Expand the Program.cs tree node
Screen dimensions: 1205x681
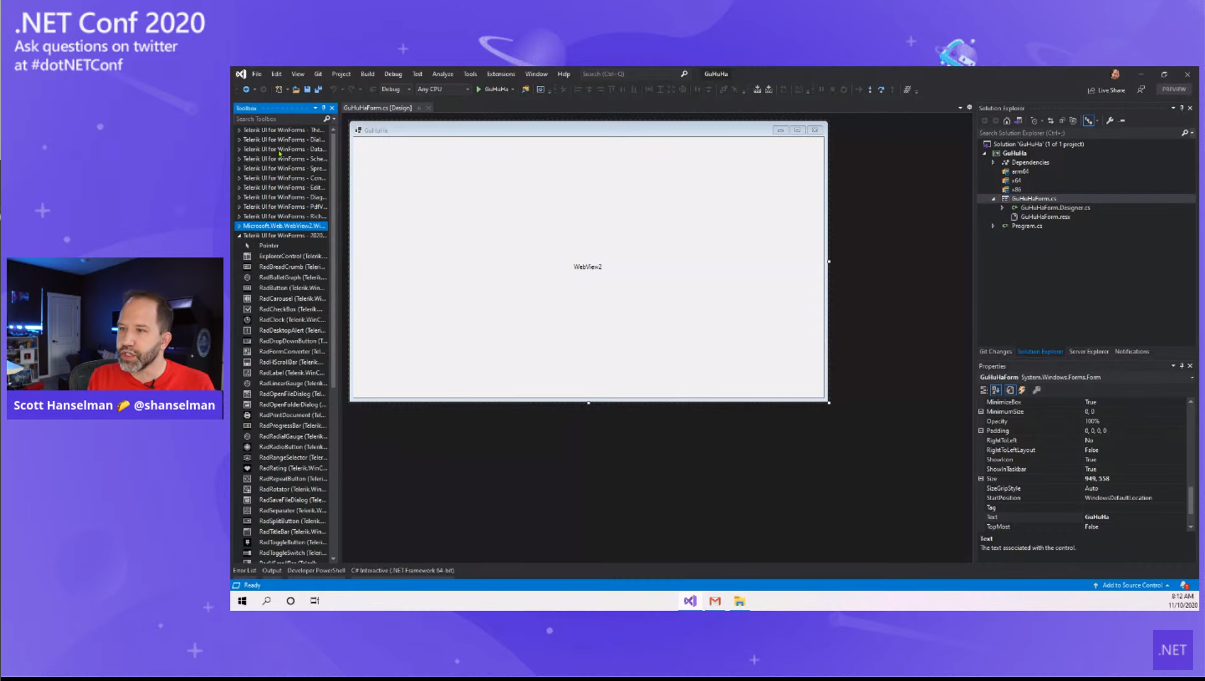(x=993, y=226)
